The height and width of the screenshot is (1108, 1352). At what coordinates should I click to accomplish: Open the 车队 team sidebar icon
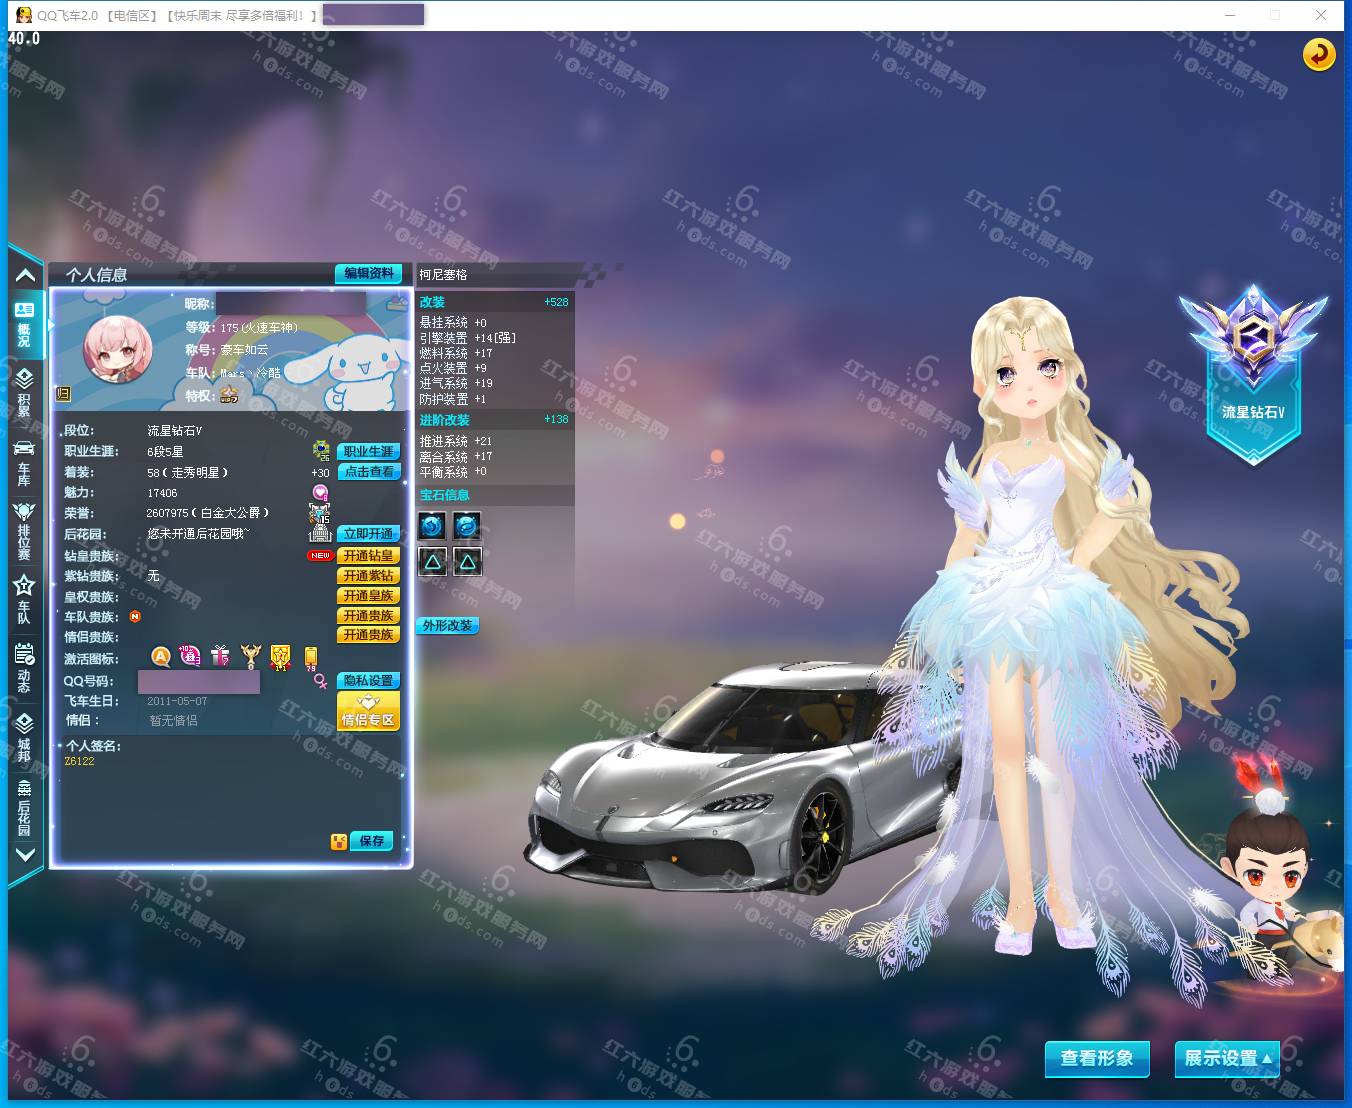[24, 598]
